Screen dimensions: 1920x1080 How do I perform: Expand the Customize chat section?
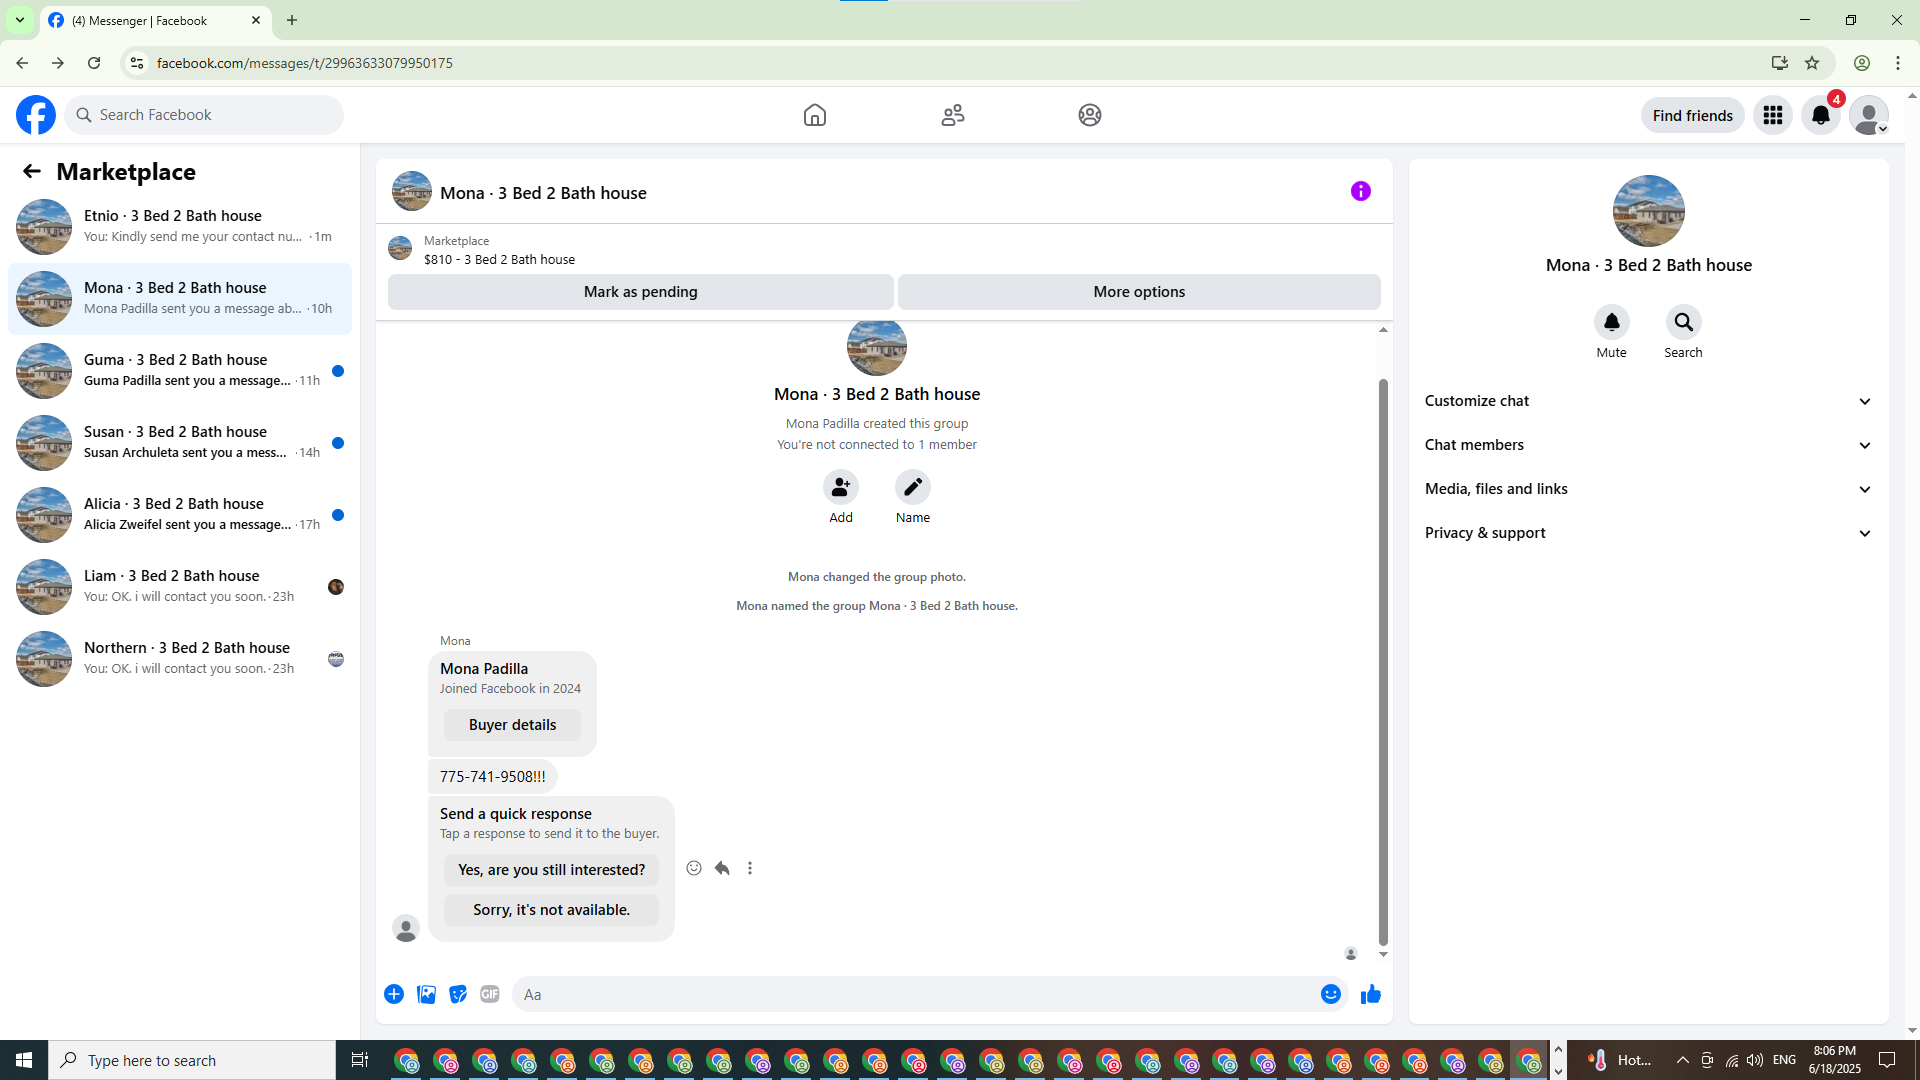(x=1649, y=401)
